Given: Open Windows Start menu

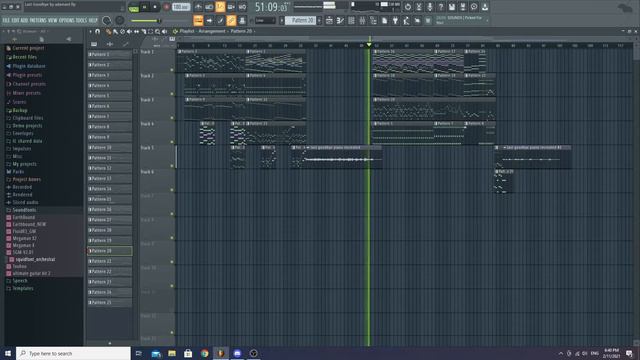Looking at the screenshot, I should pos(8,353).
